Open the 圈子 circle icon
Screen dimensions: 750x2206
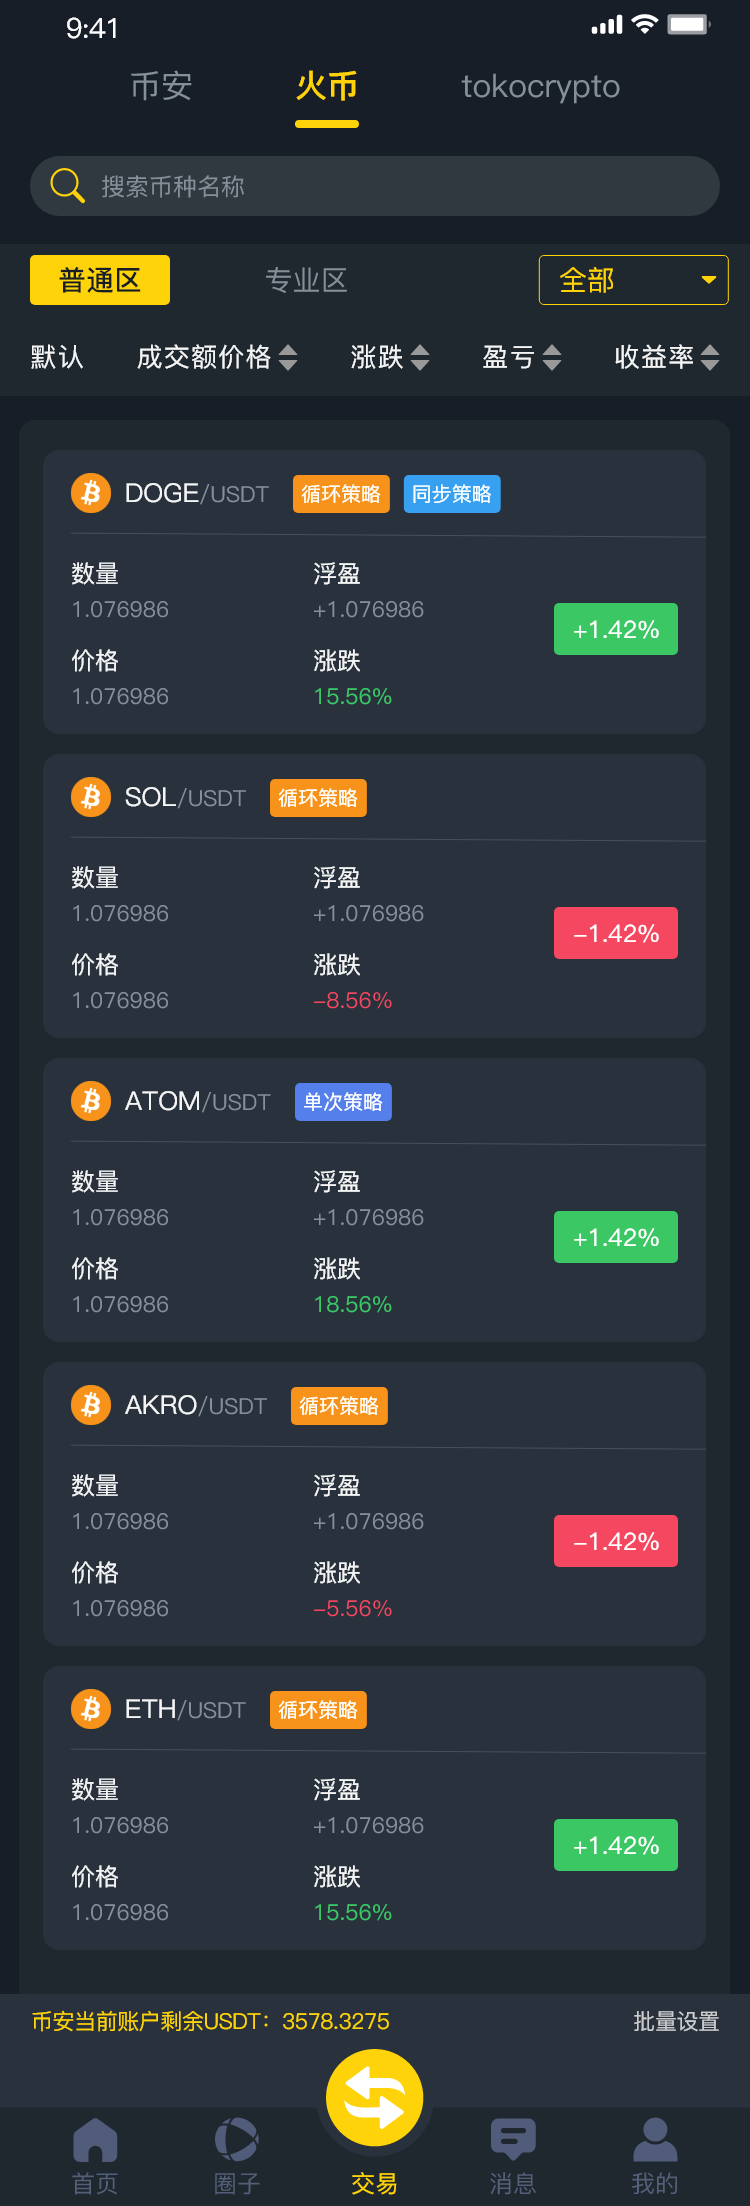click(237, 2142)
